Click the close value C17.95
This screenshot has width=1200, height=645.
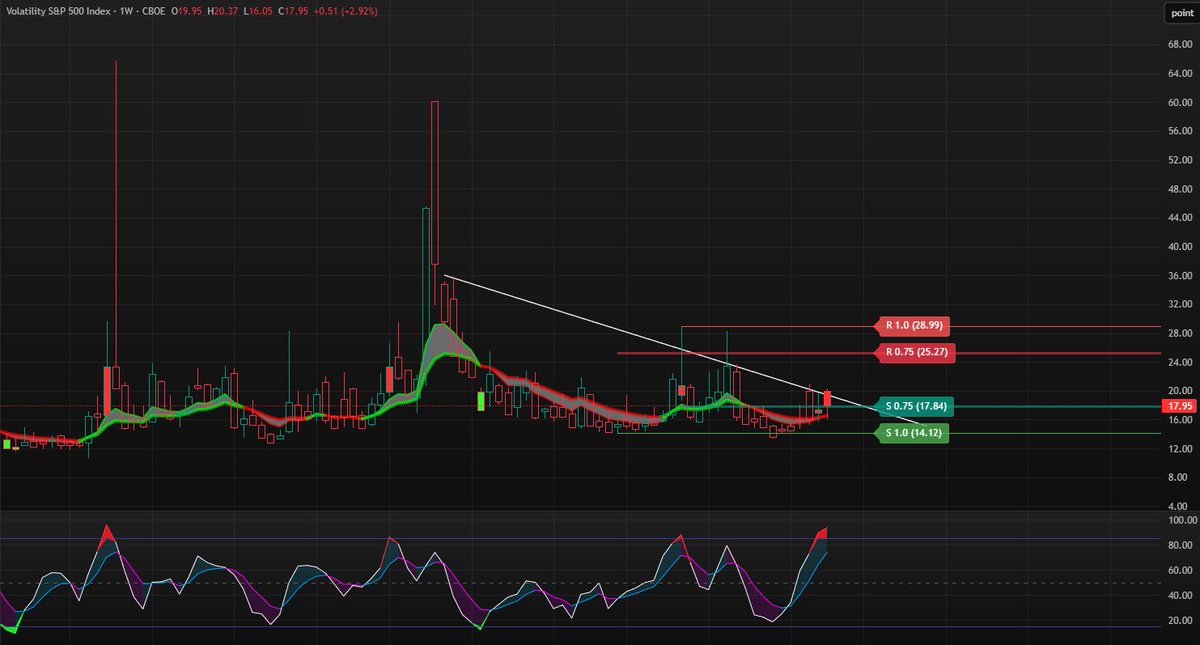tap(293, 11)
